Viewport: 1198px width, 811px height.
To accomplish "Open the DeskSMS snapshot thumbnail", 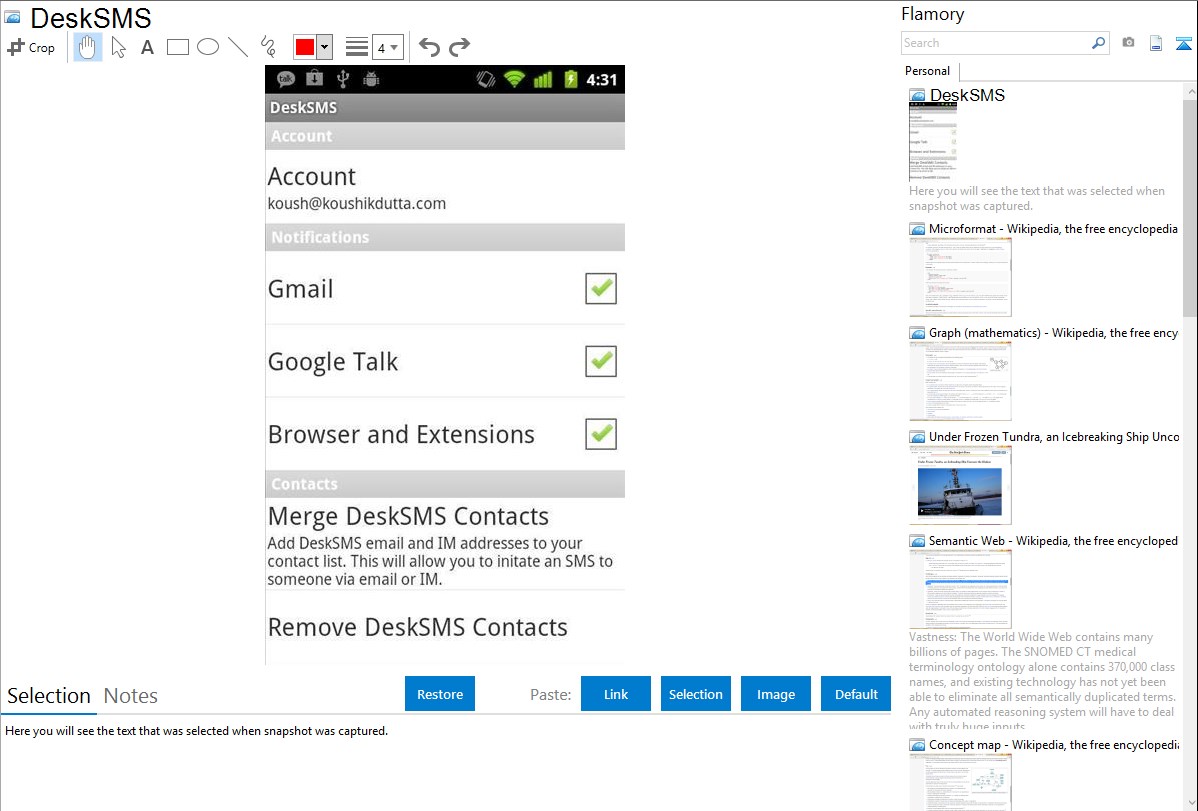I will (x=933, y=141).
